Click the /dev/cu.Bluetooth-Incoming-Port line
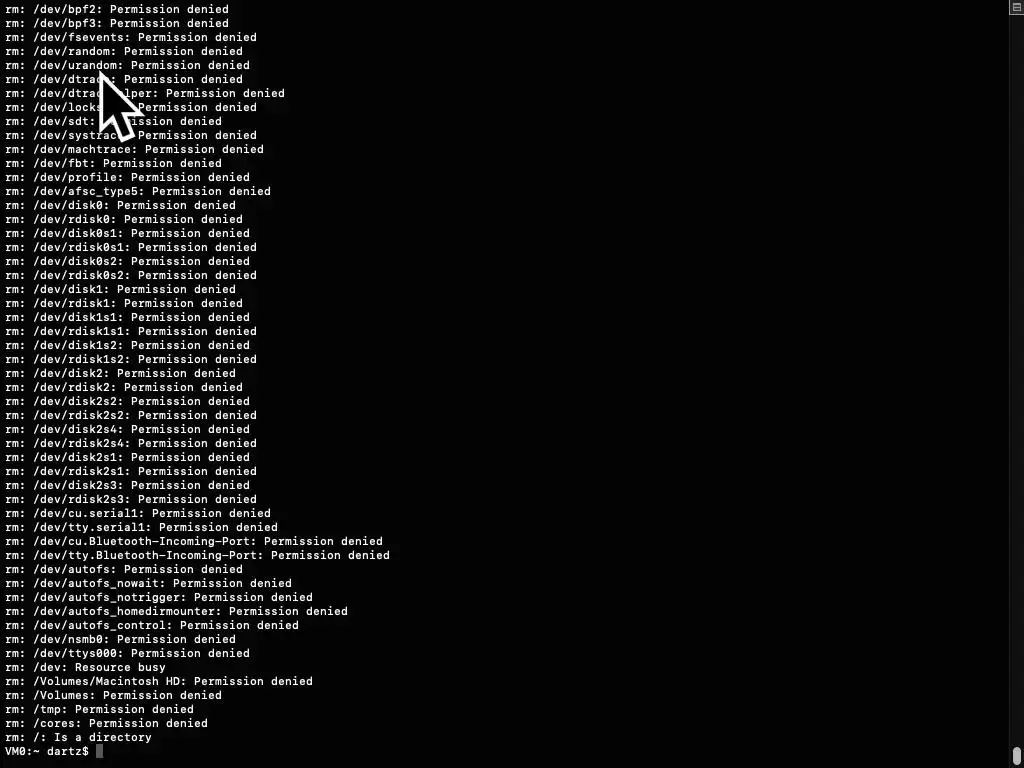 pyautogui.click(x=194, y=541)
